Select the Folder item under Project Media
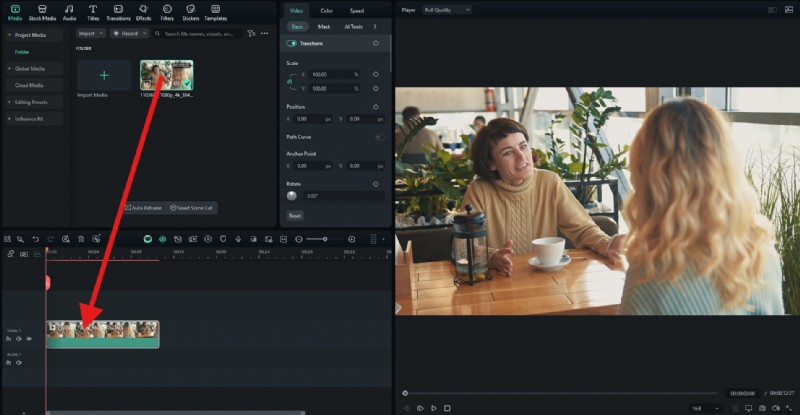The height and width of the screenshot is (415, 800). point(22,52)
